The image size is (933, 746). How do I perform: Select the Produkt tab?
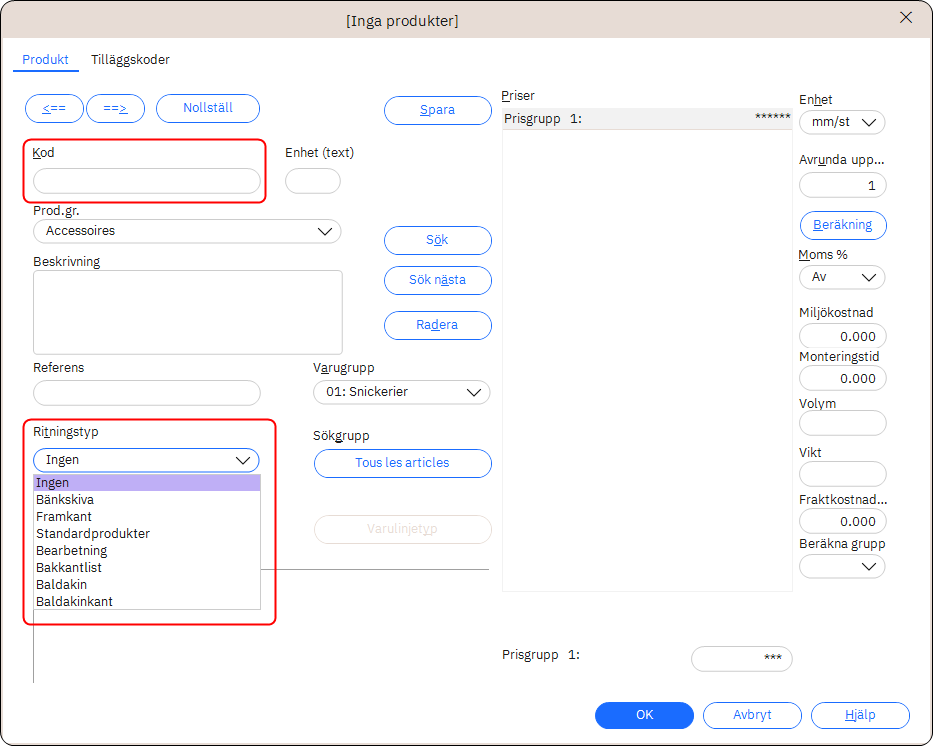pyautogui.click(x=45, y=60)
